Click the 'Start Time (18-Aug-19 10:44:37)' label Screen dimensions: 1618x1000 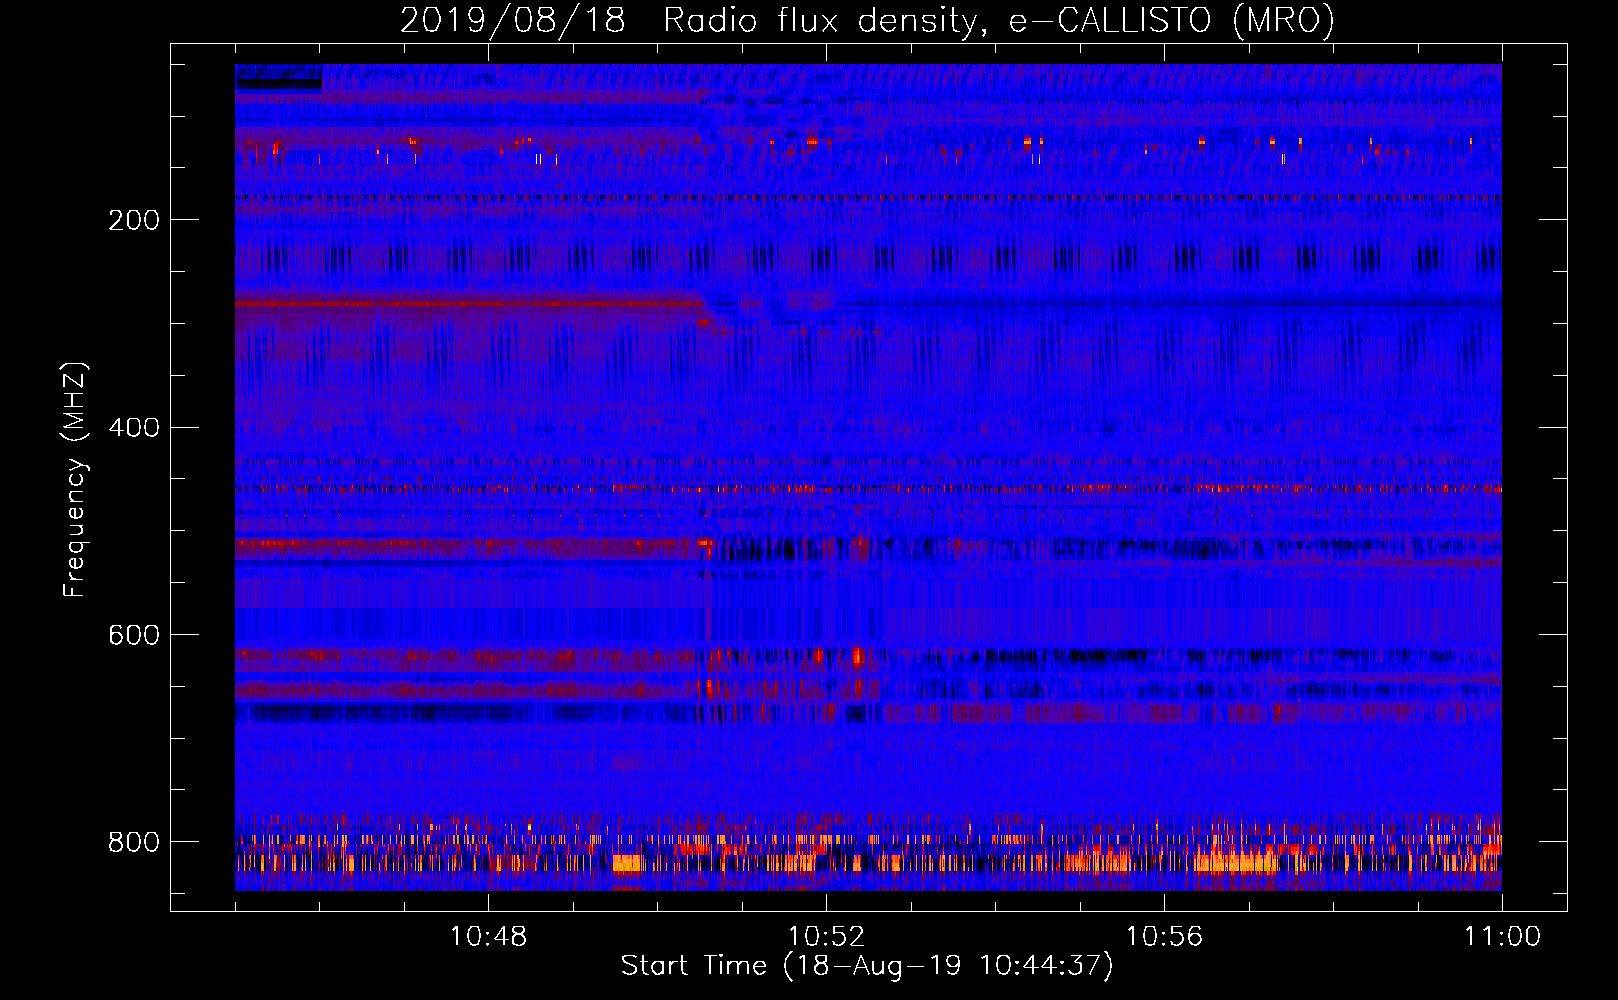867,966
